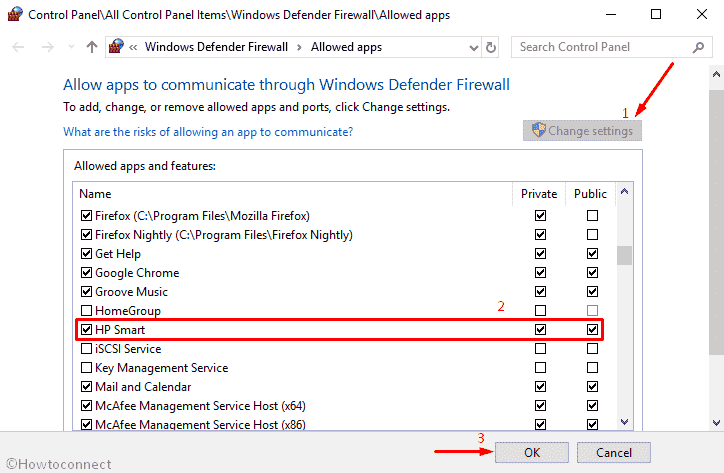
Task: Toggle Private checkbox for Firefox
Action: coord(540,216)
